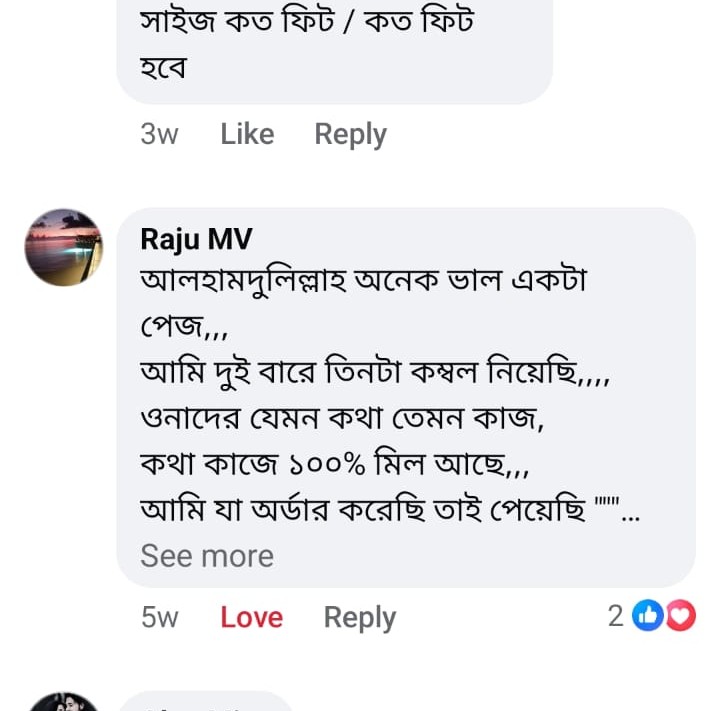Click the 3w timestamp of top comment
Viewport: 720px width, 711px height.
point(159,134)
